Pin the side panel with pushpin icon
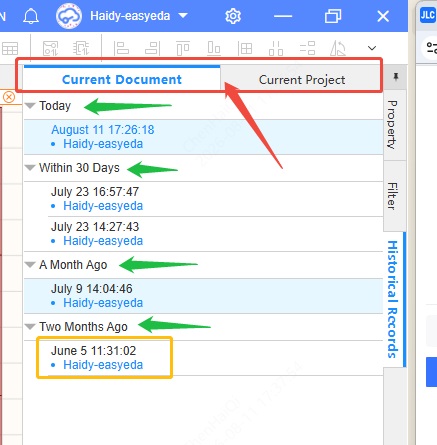 click(396, 77)
